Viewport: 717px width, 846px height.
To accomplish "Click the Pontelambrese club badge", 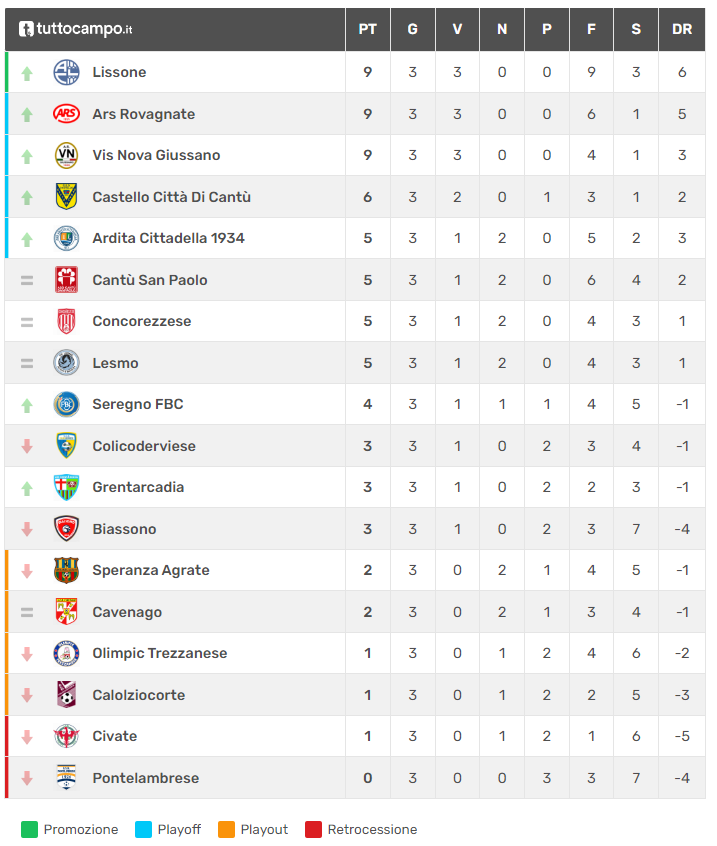I will pos(66,778).
